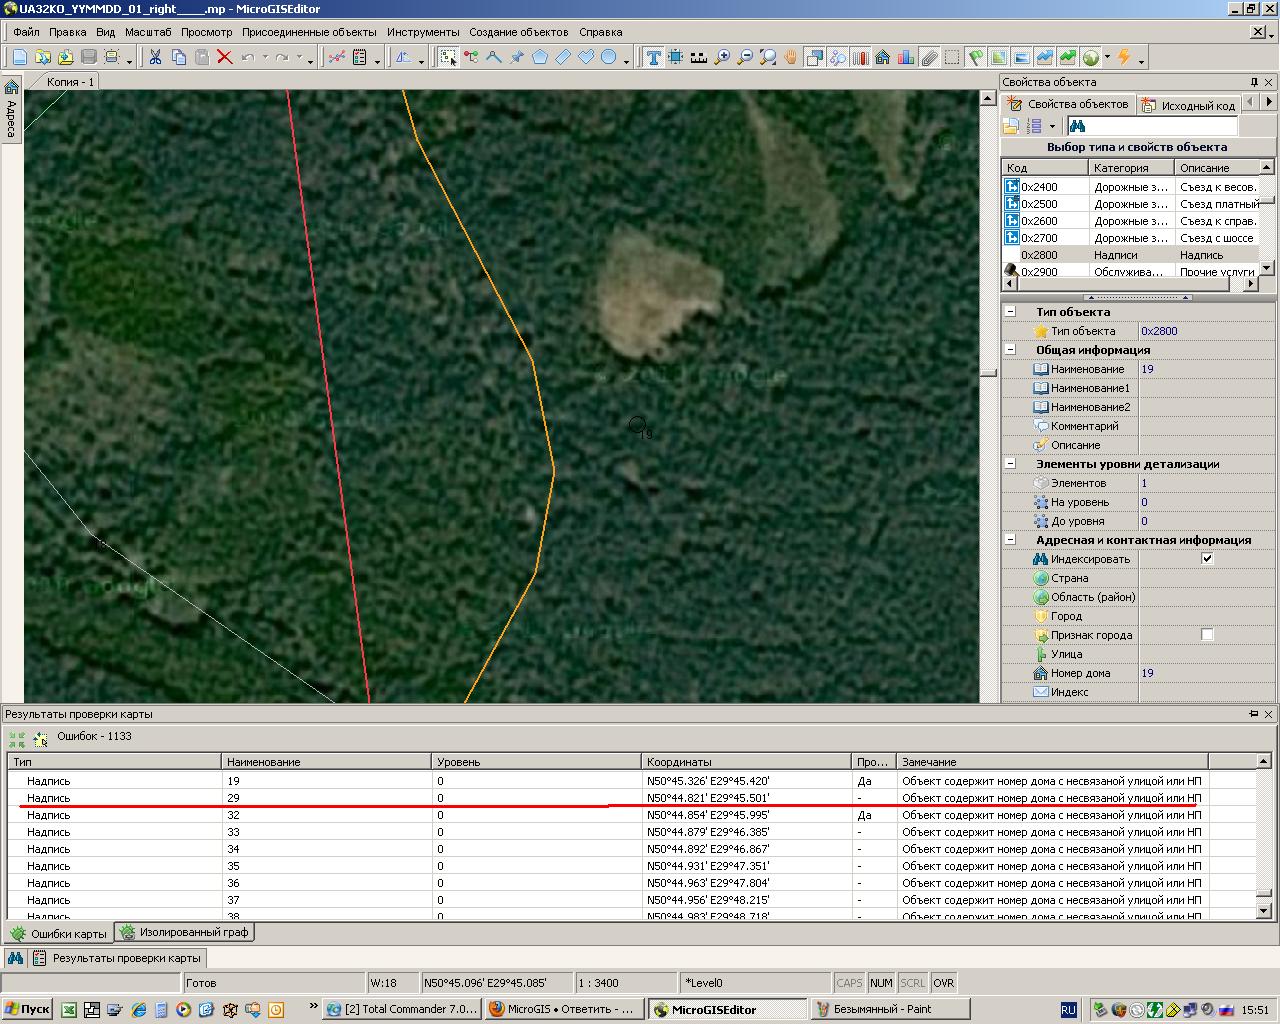Screen dimensions: 1280x1024
Task: Click the scissors Cut icon in toolbar
Action: 155,57
